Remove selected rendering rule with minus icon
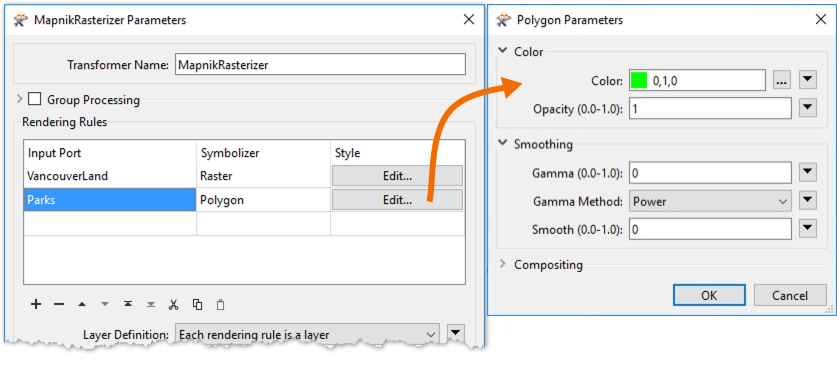 [x=59, y=304]
